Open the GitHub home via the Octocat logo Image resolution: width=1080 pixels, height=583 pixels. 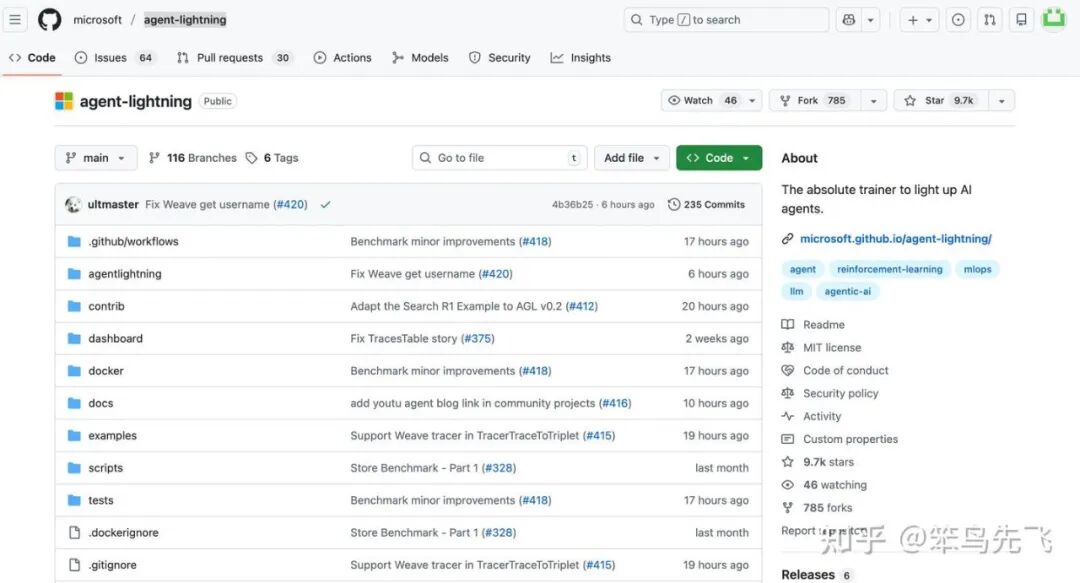point(48,20)
